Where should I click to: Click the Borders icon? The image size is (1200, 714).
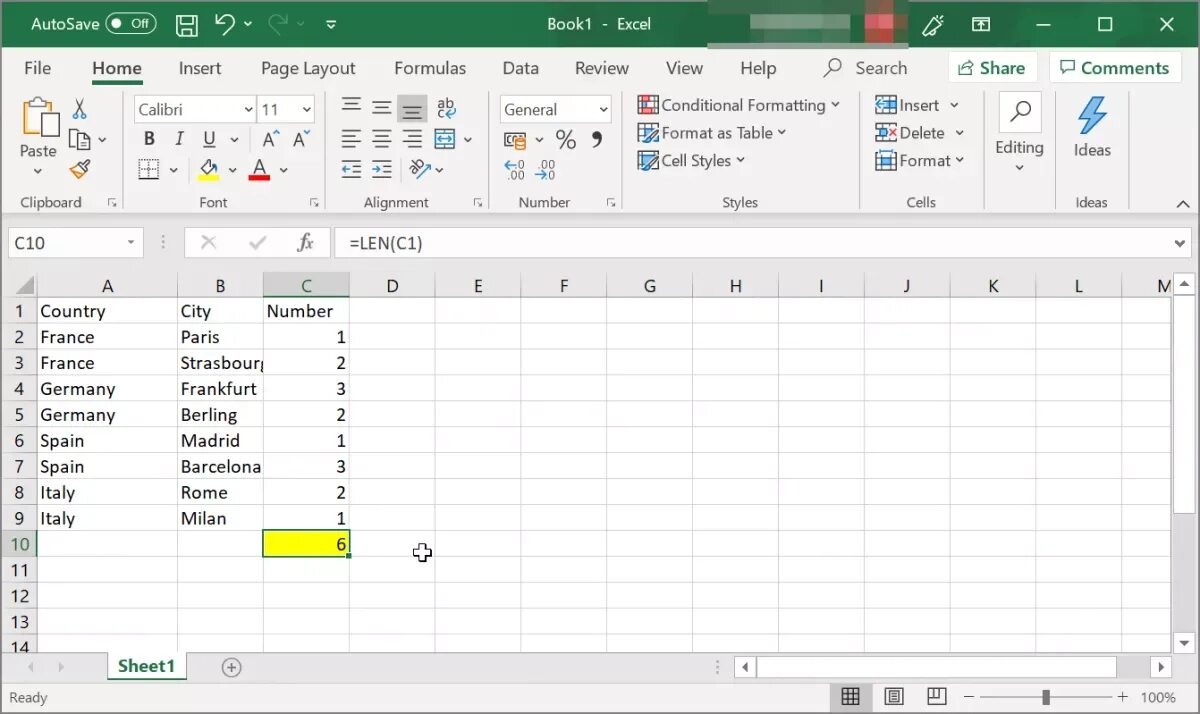(x=148, y=169)
